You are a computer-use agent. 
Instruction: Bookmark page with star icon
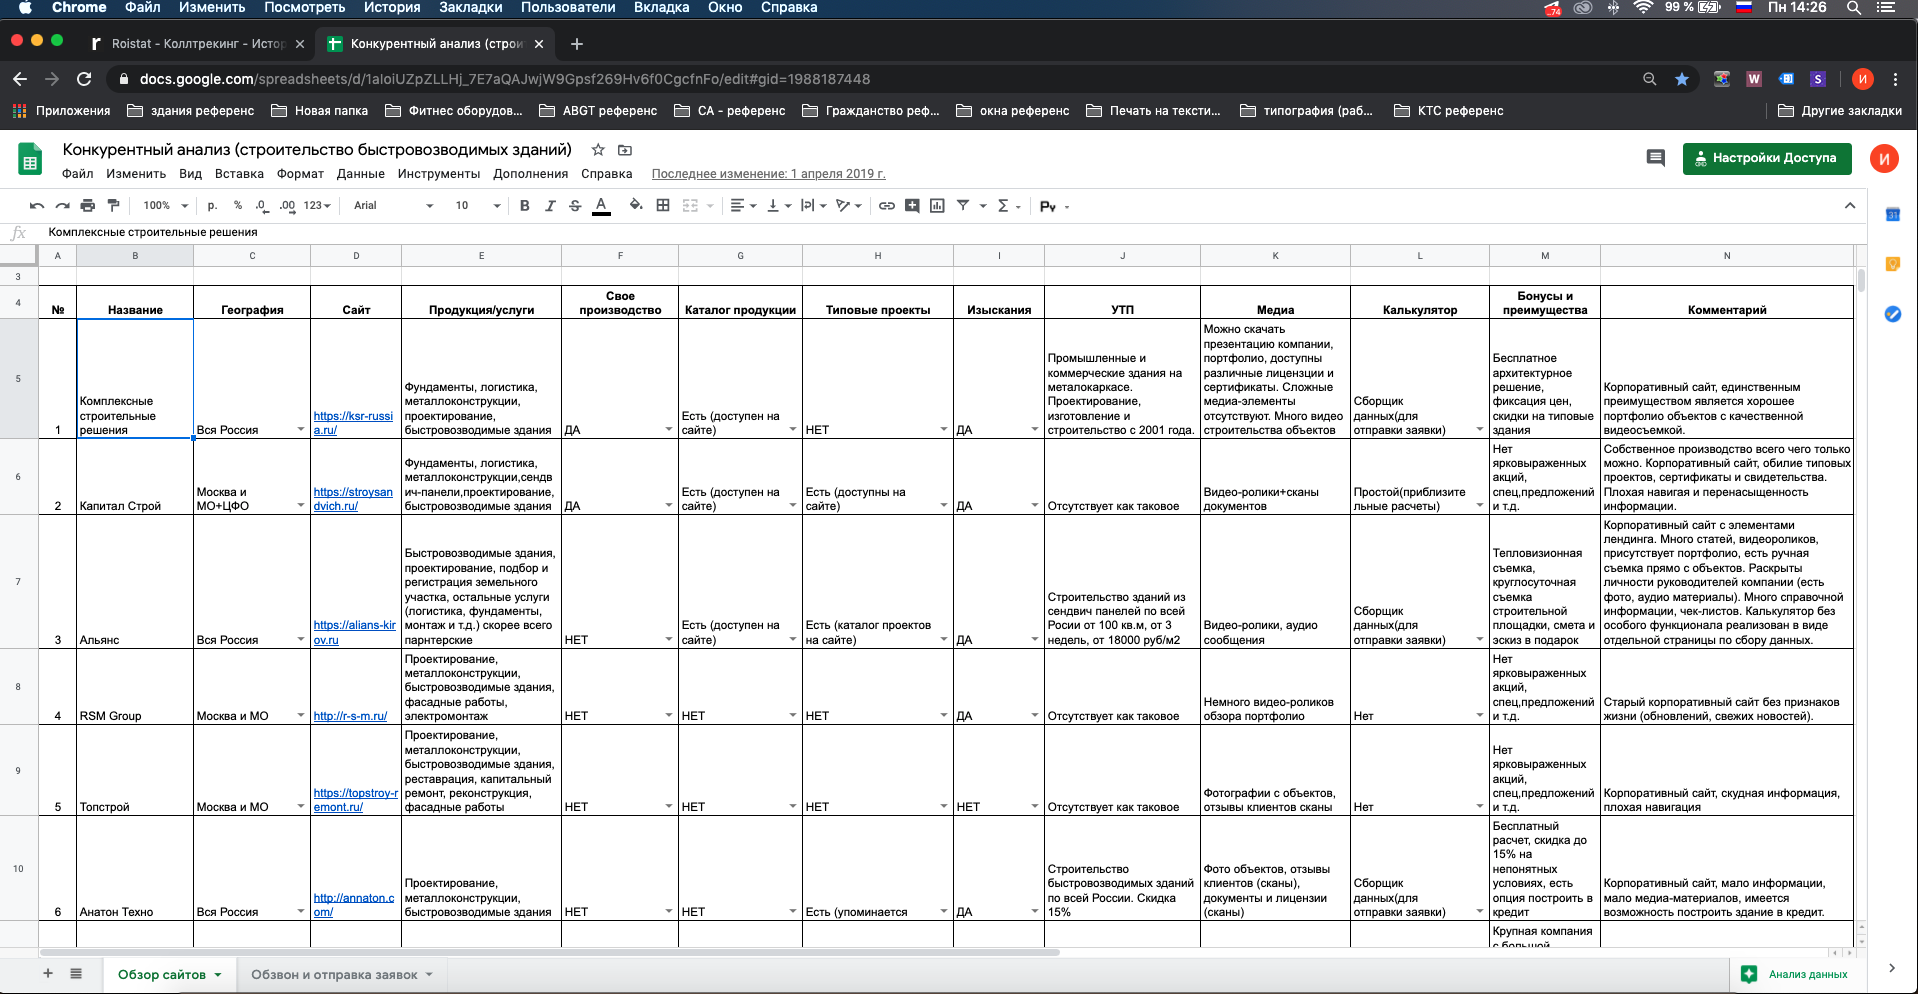click(x=1682, y=79)
